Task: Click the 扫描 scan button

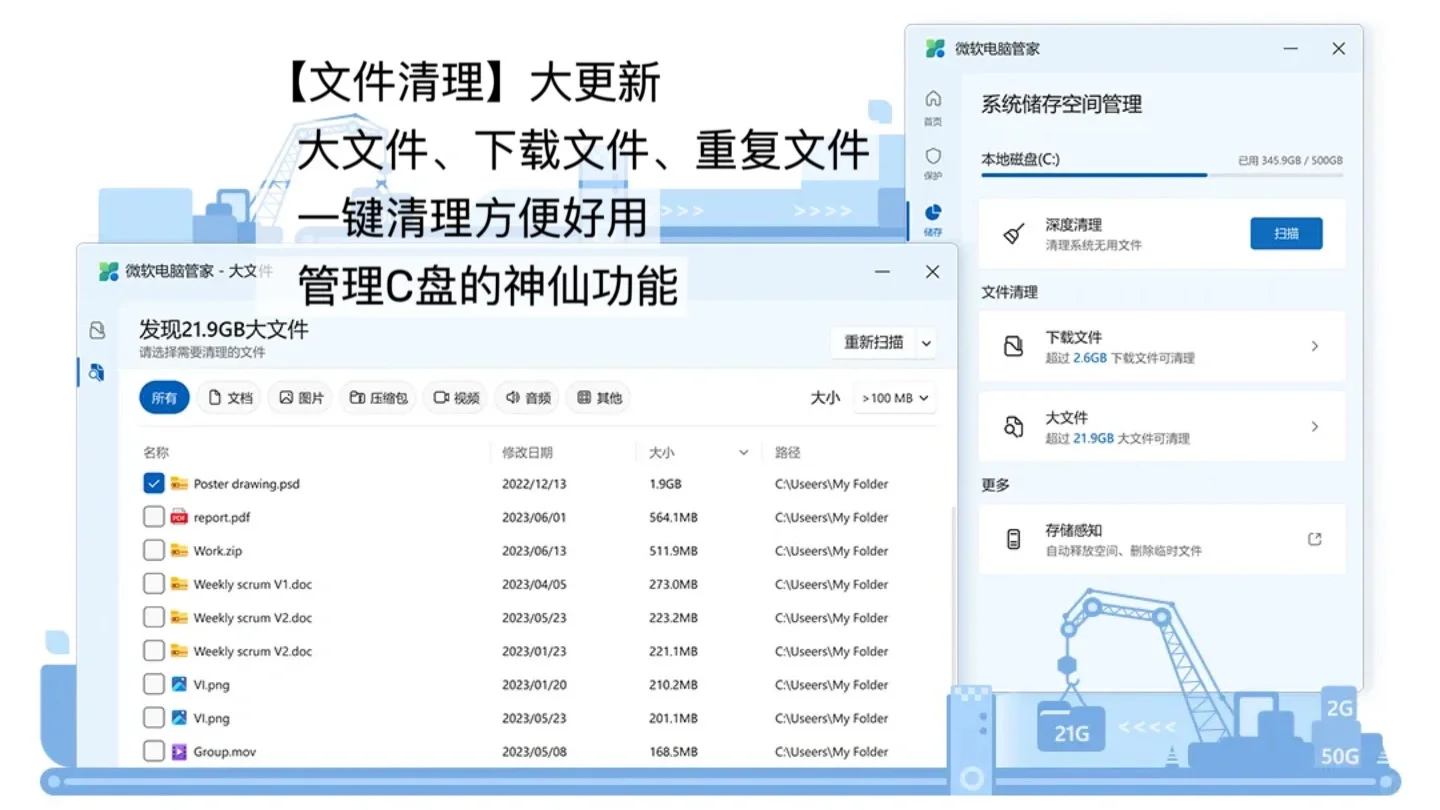Action: 1286,233
